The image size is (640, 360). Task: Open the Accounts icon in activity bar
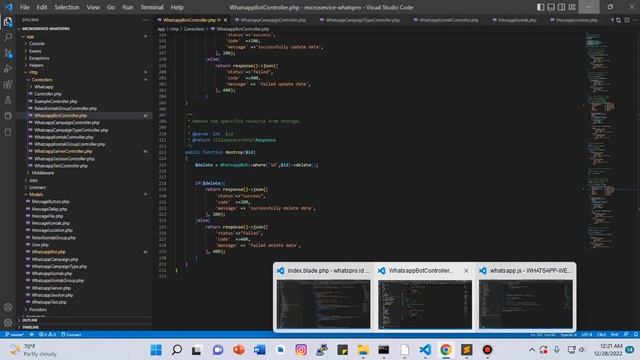tap(8, 307)
